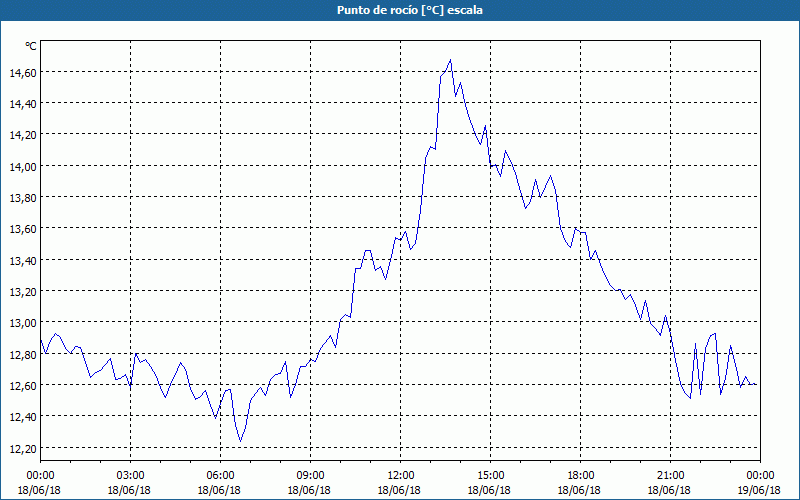Click the °C unit label on the axis

[31, 46]
